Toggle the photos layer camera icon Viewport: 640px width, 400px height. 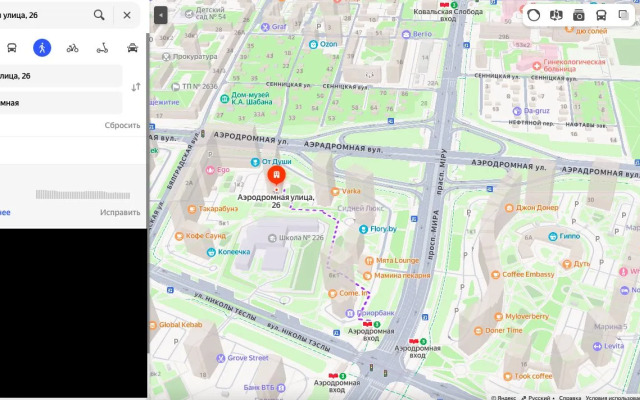[578, 15]
